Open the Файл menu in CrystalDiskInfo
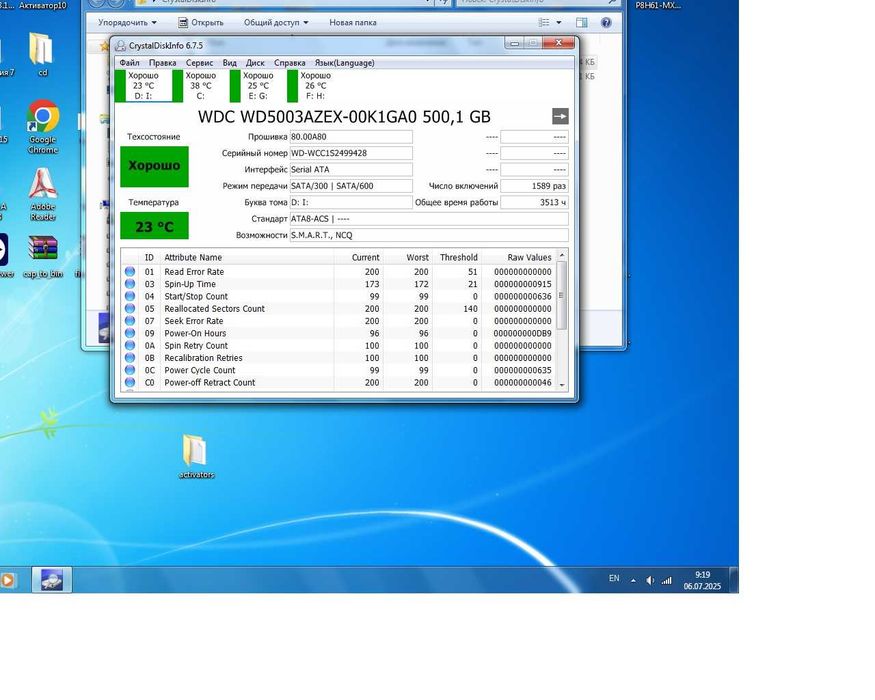Screen dimensions: 875x700 (129, 63)
